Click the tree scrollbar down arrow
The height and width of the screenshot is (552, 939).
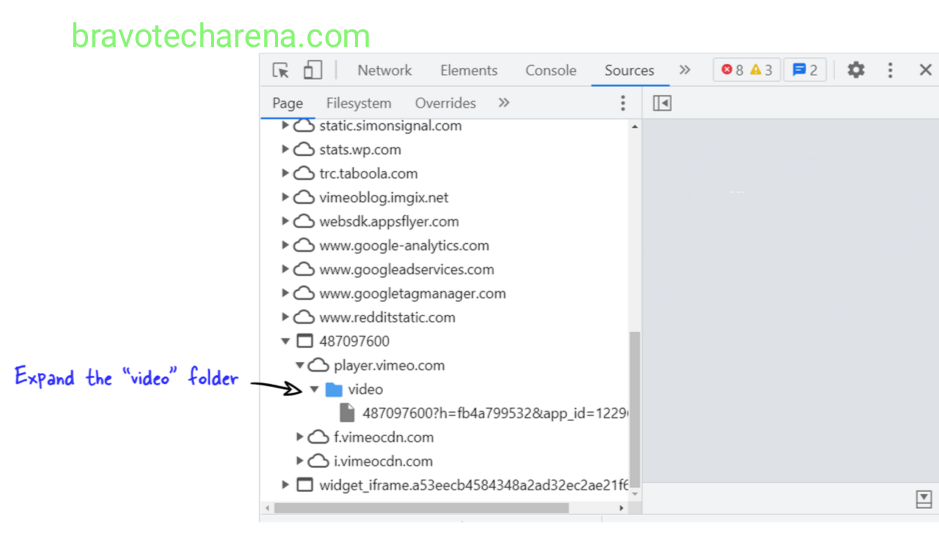click(635, 494)
